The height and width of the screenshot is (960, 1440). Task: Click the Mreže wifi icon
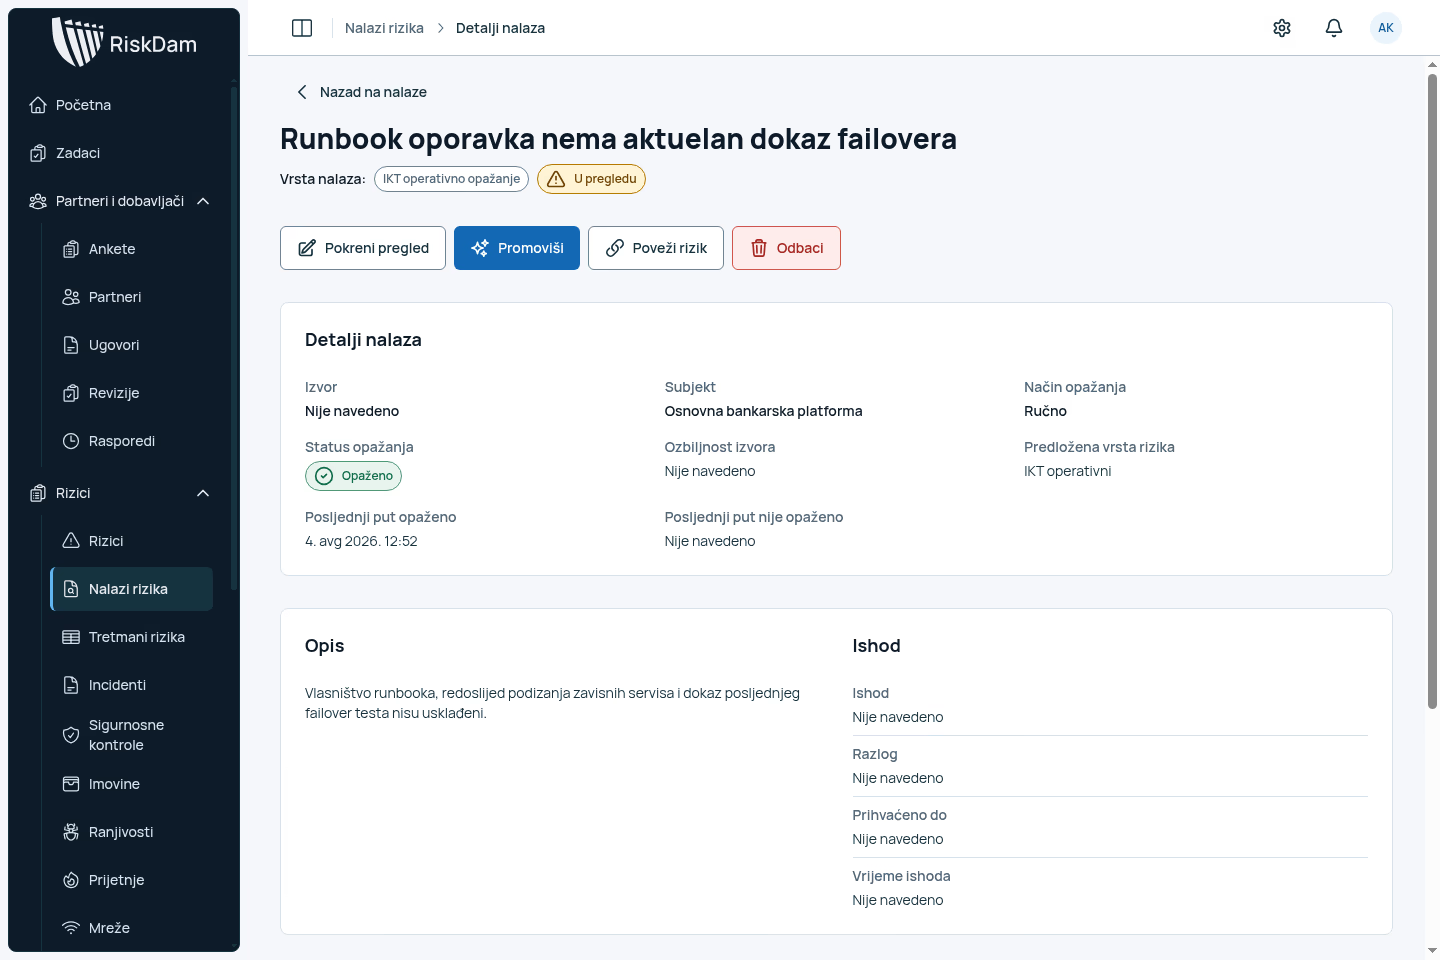coord(71,928)
